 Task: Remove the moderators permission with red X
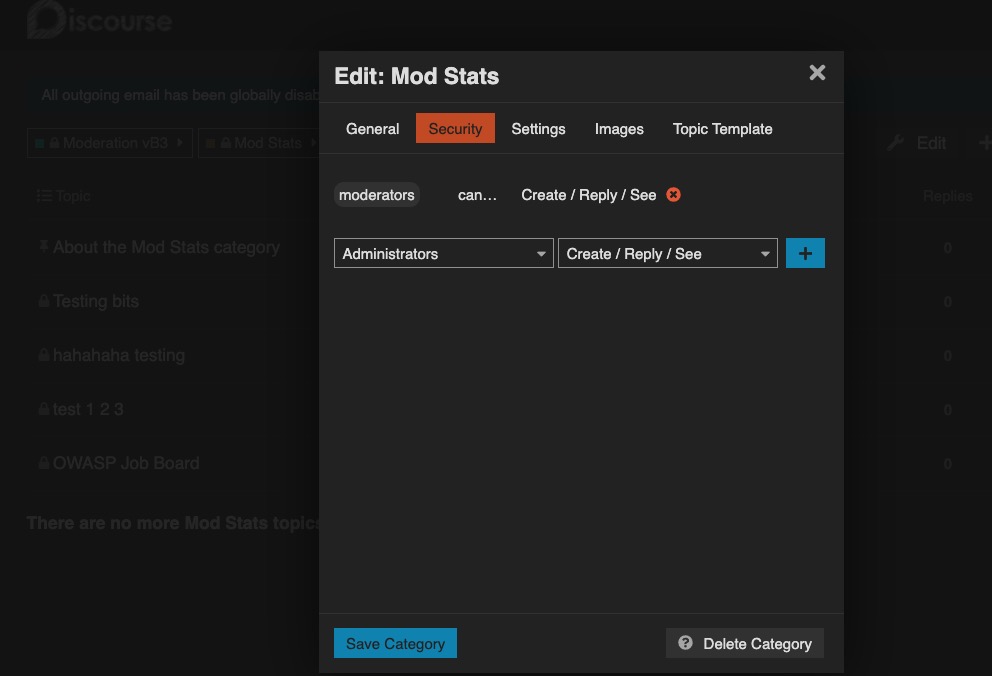673,195
